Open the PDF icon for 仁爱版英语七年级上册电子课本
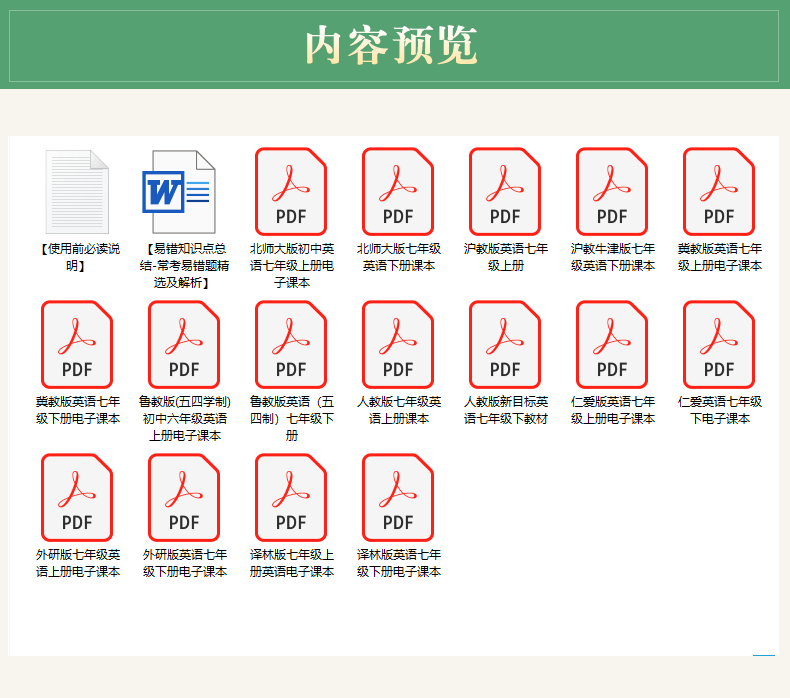The width and height of the screenshot is (790, 698). [612, 345]
